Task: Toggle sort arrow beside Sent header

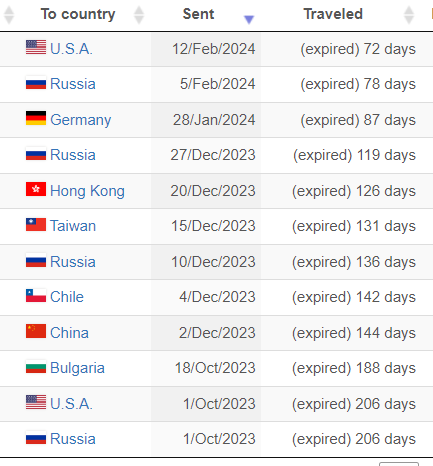Action: coord(249,20)
